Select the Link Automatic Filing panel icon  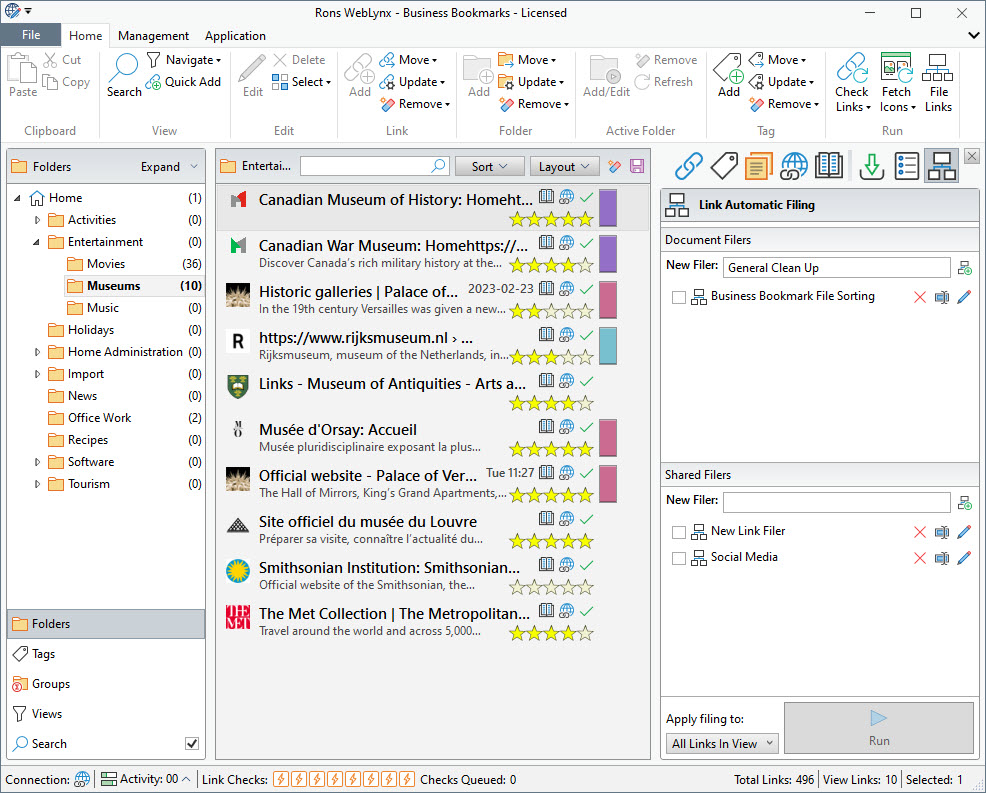(941, 167)
